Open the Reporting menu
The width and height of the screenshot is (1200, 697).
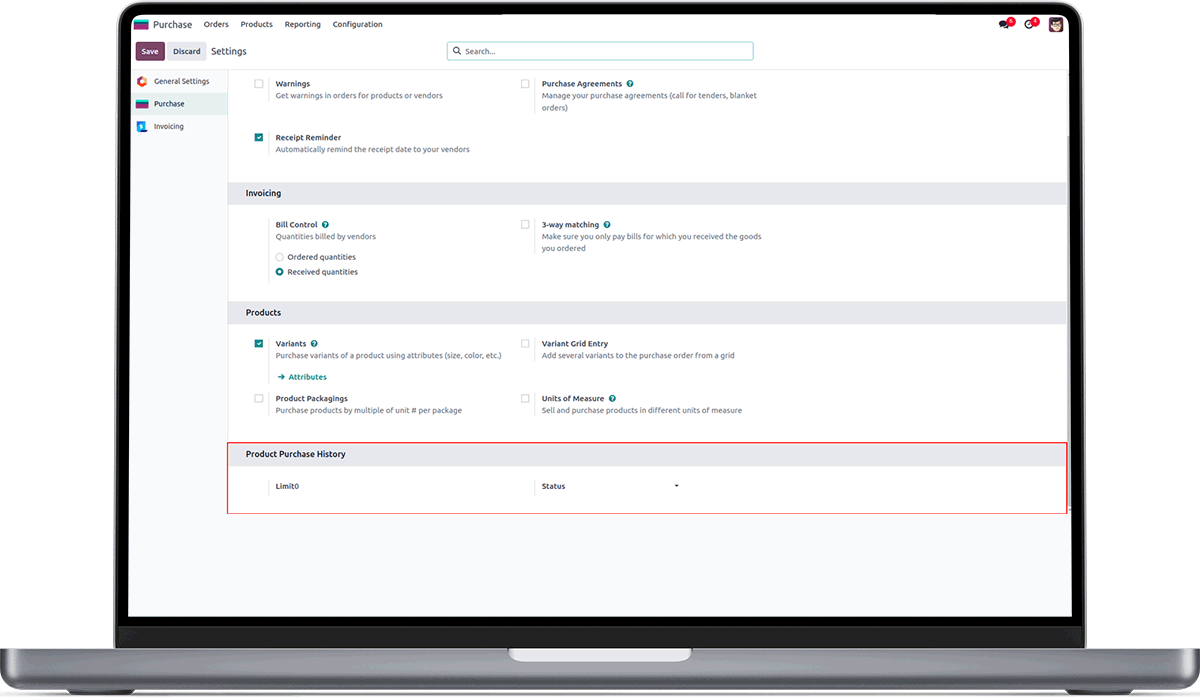(303, 24)
